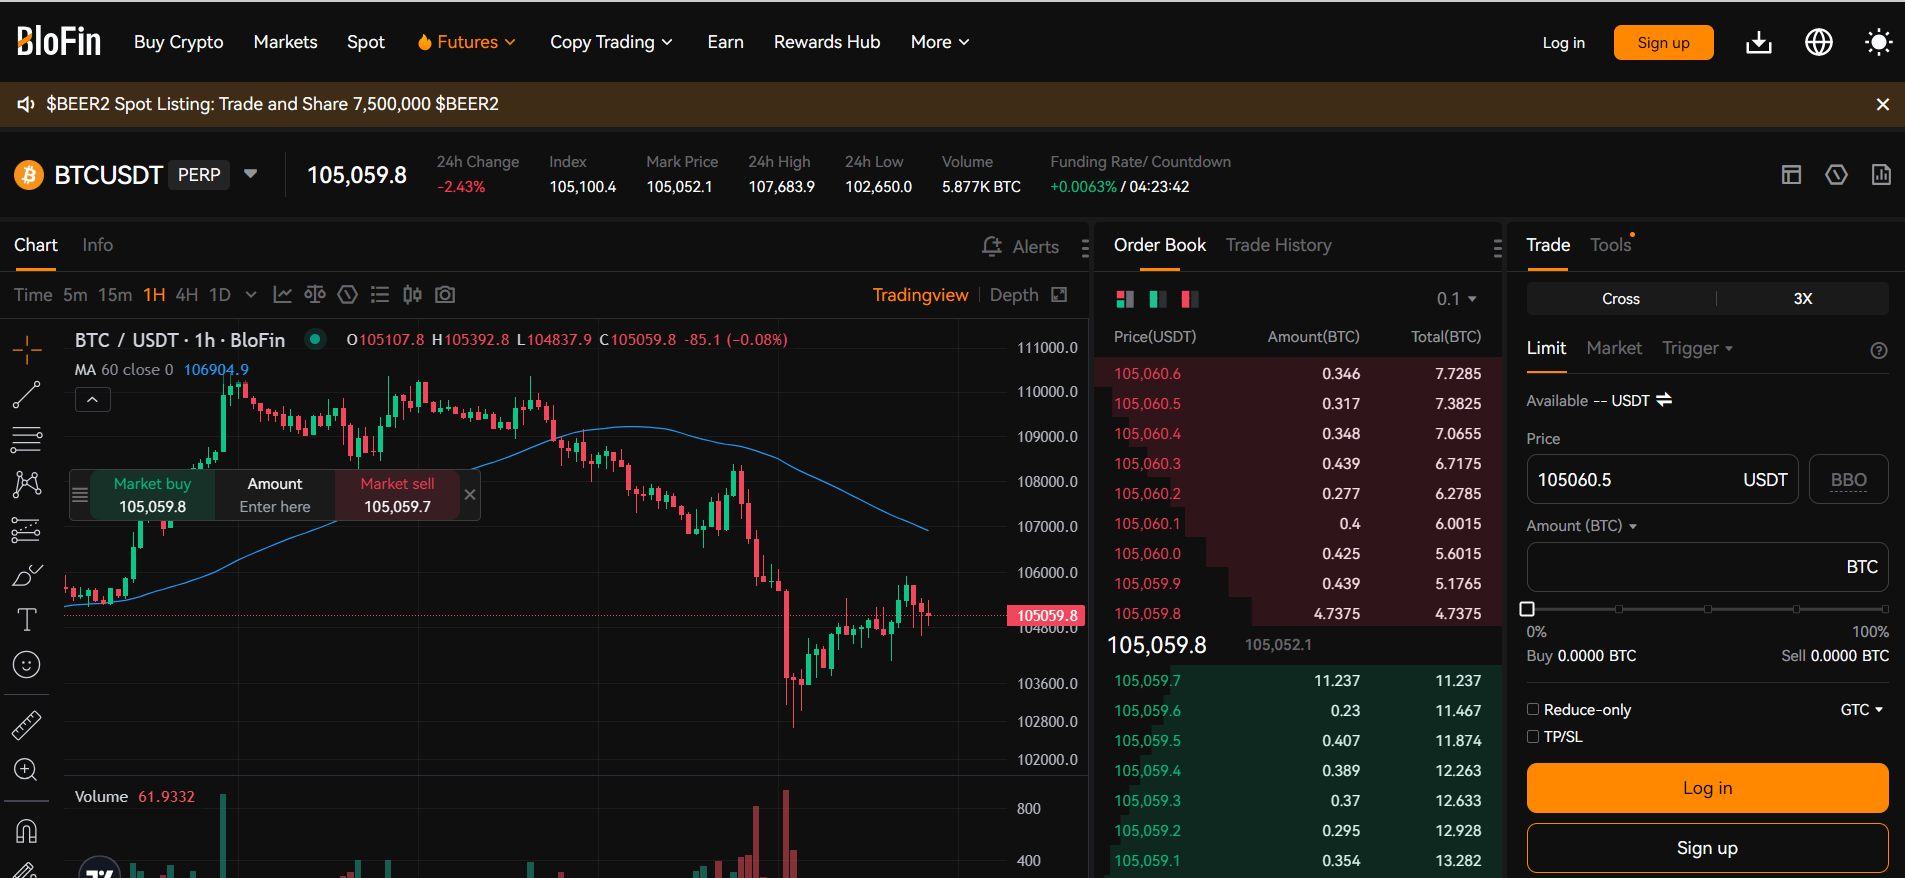This screenshot has height=878, width=1905.
Task: Click the Market buy 105,059.8 button
Action: [x=152, y=495]
